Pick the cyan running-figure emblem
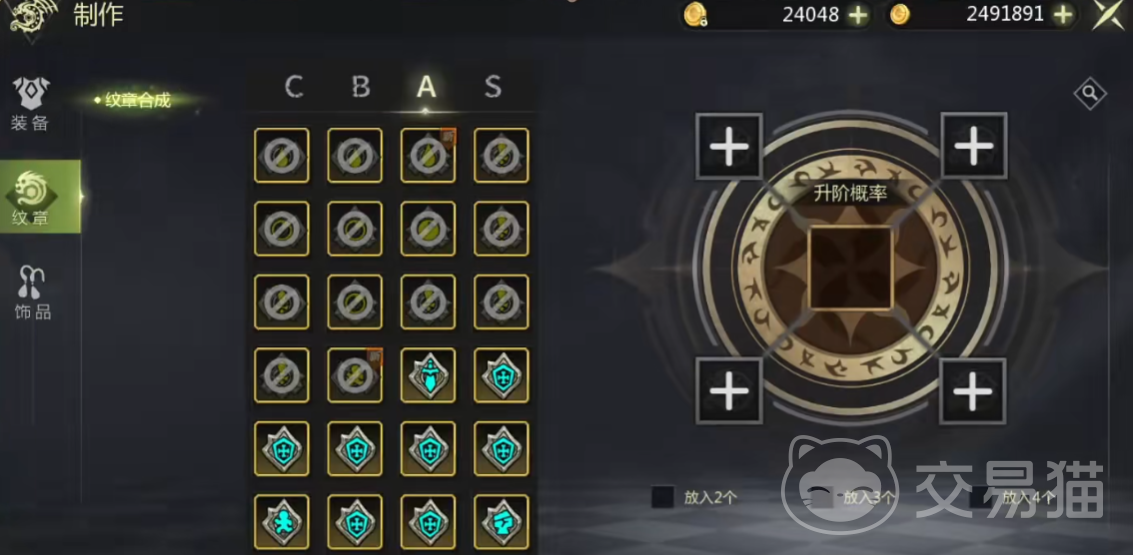This screenshot has height=555, width=1133. 282,522
